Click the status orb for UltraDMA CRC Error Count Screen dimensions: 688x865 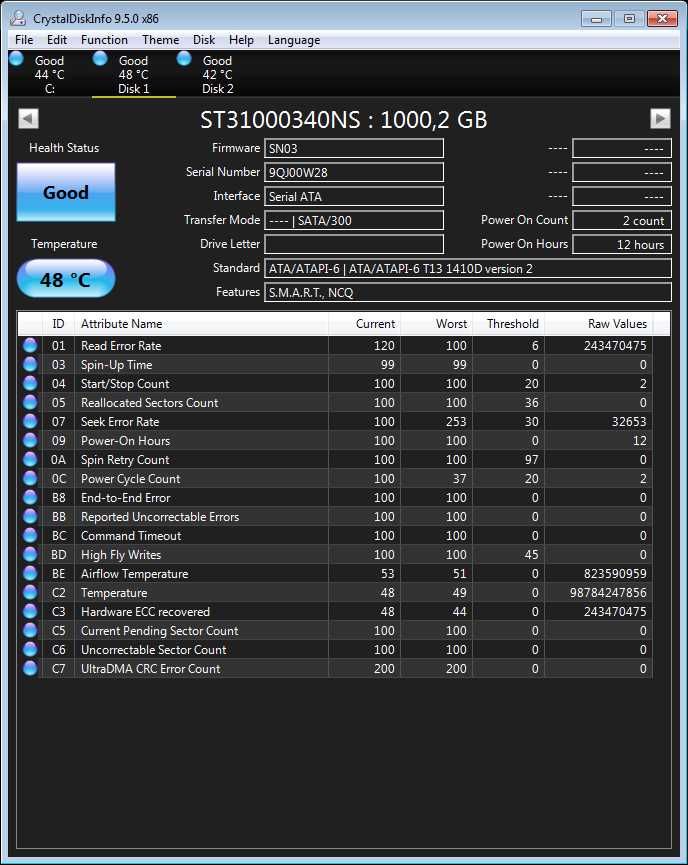(30, 669)
